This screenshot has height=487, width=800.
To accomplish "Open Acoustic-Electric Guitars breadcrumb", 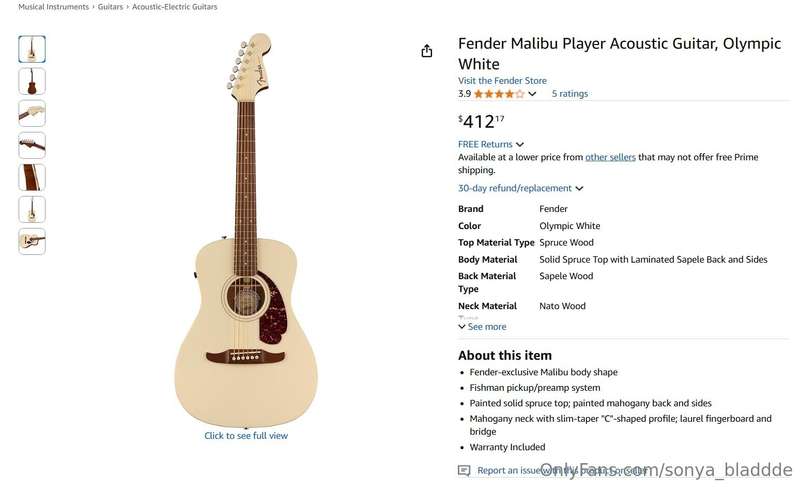I will click(174, 7).
